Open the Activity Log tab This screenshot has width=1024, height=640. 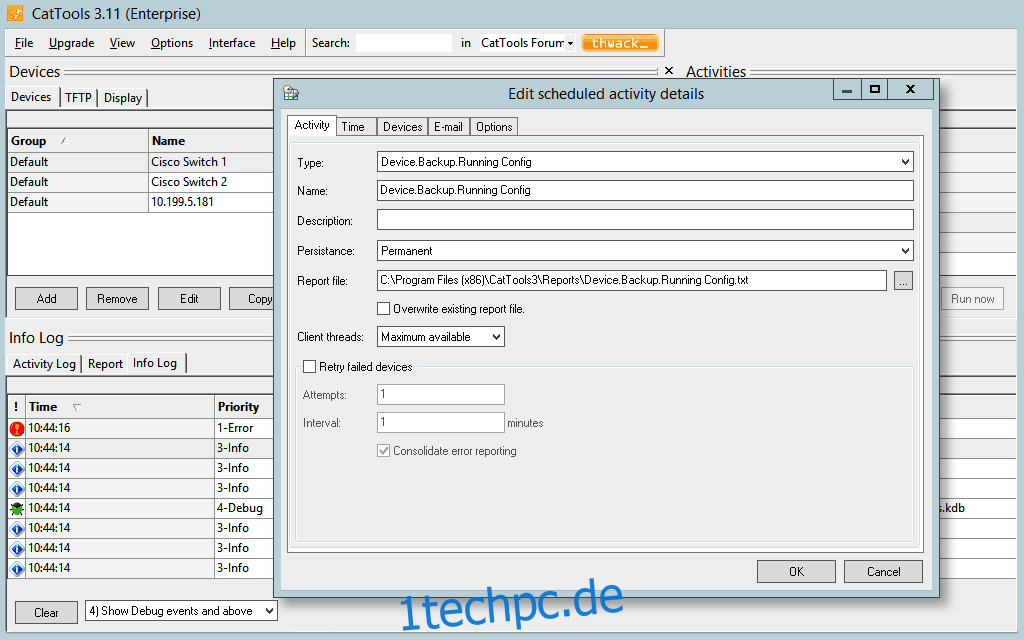coord(44,364)
